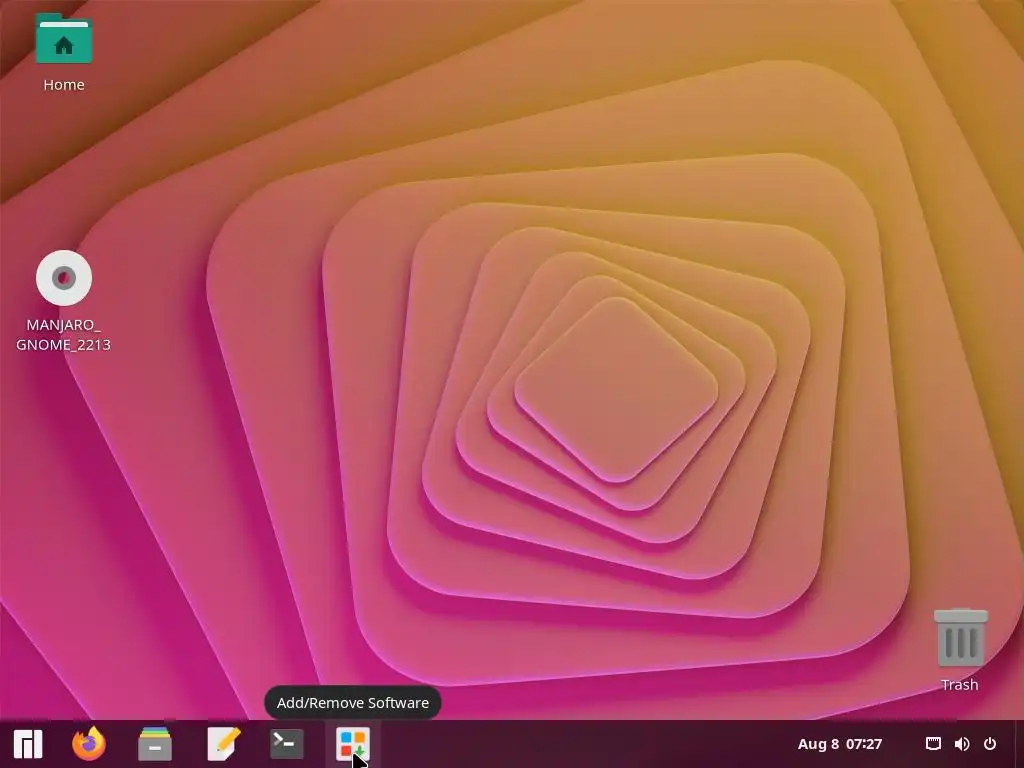Launch Add/Remove Software from the taskbar
Viewport: 1024px width, 768px height.
(353, 744)
